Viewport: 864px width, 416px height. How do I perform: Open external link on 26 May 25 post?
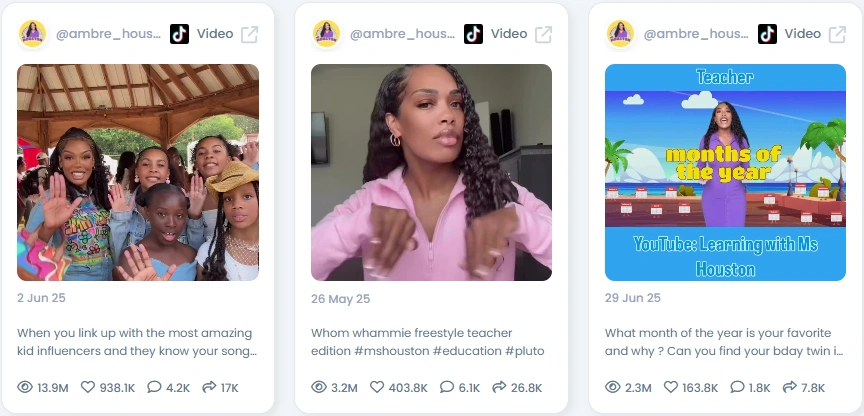543,34
